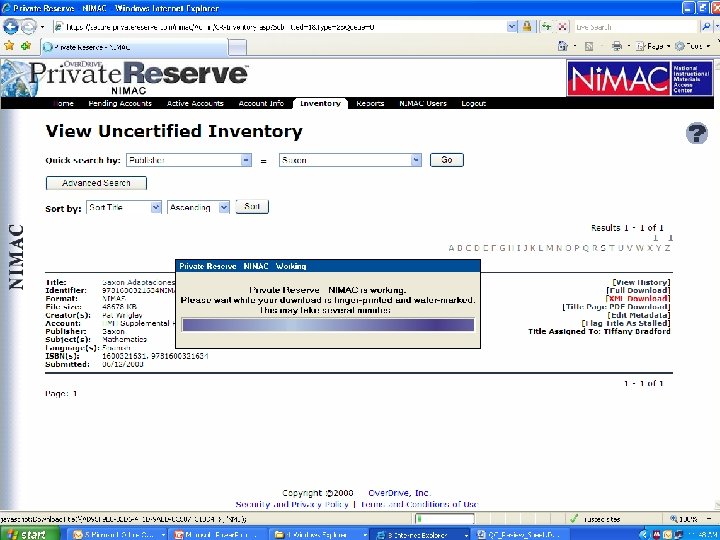Click the Flag Title As Stalled link
Screen dimensions: 720x540
[626, 323]
